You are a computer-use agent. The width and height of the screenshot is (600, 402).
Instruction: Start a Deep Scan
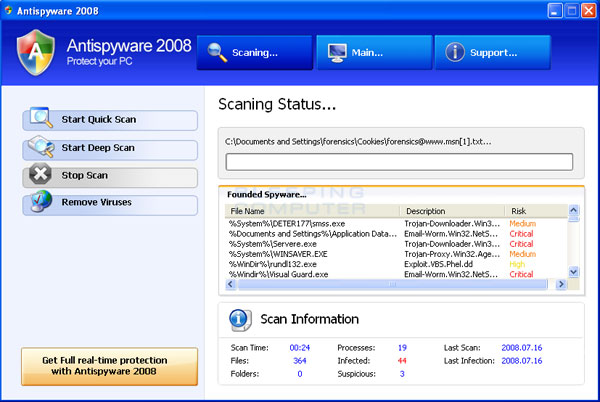coord(110,149)
